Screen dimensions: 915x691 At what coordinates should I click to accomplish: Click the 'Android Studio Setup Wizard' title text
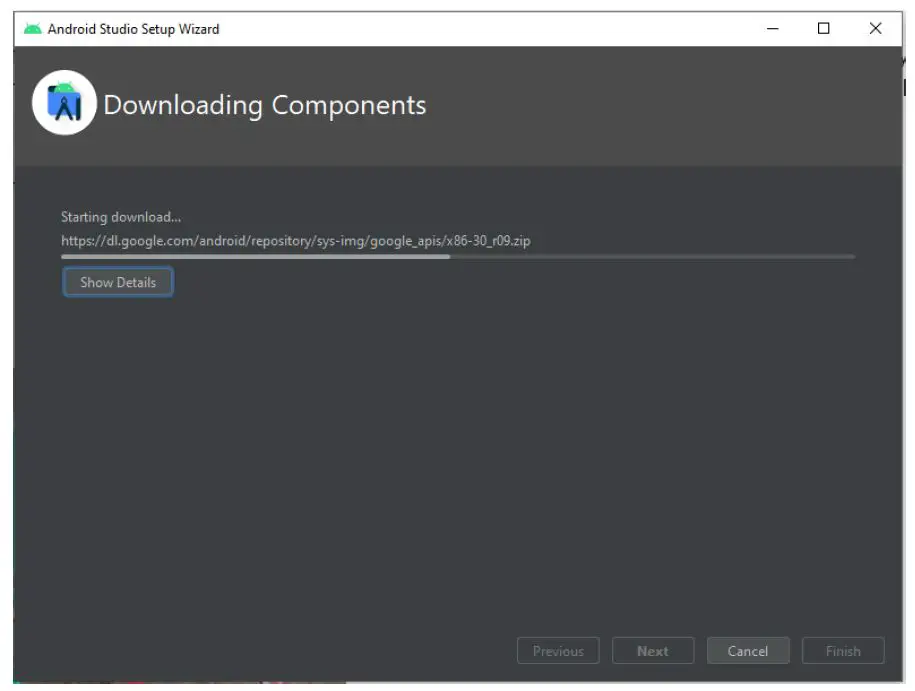click(x=134, y=29)
